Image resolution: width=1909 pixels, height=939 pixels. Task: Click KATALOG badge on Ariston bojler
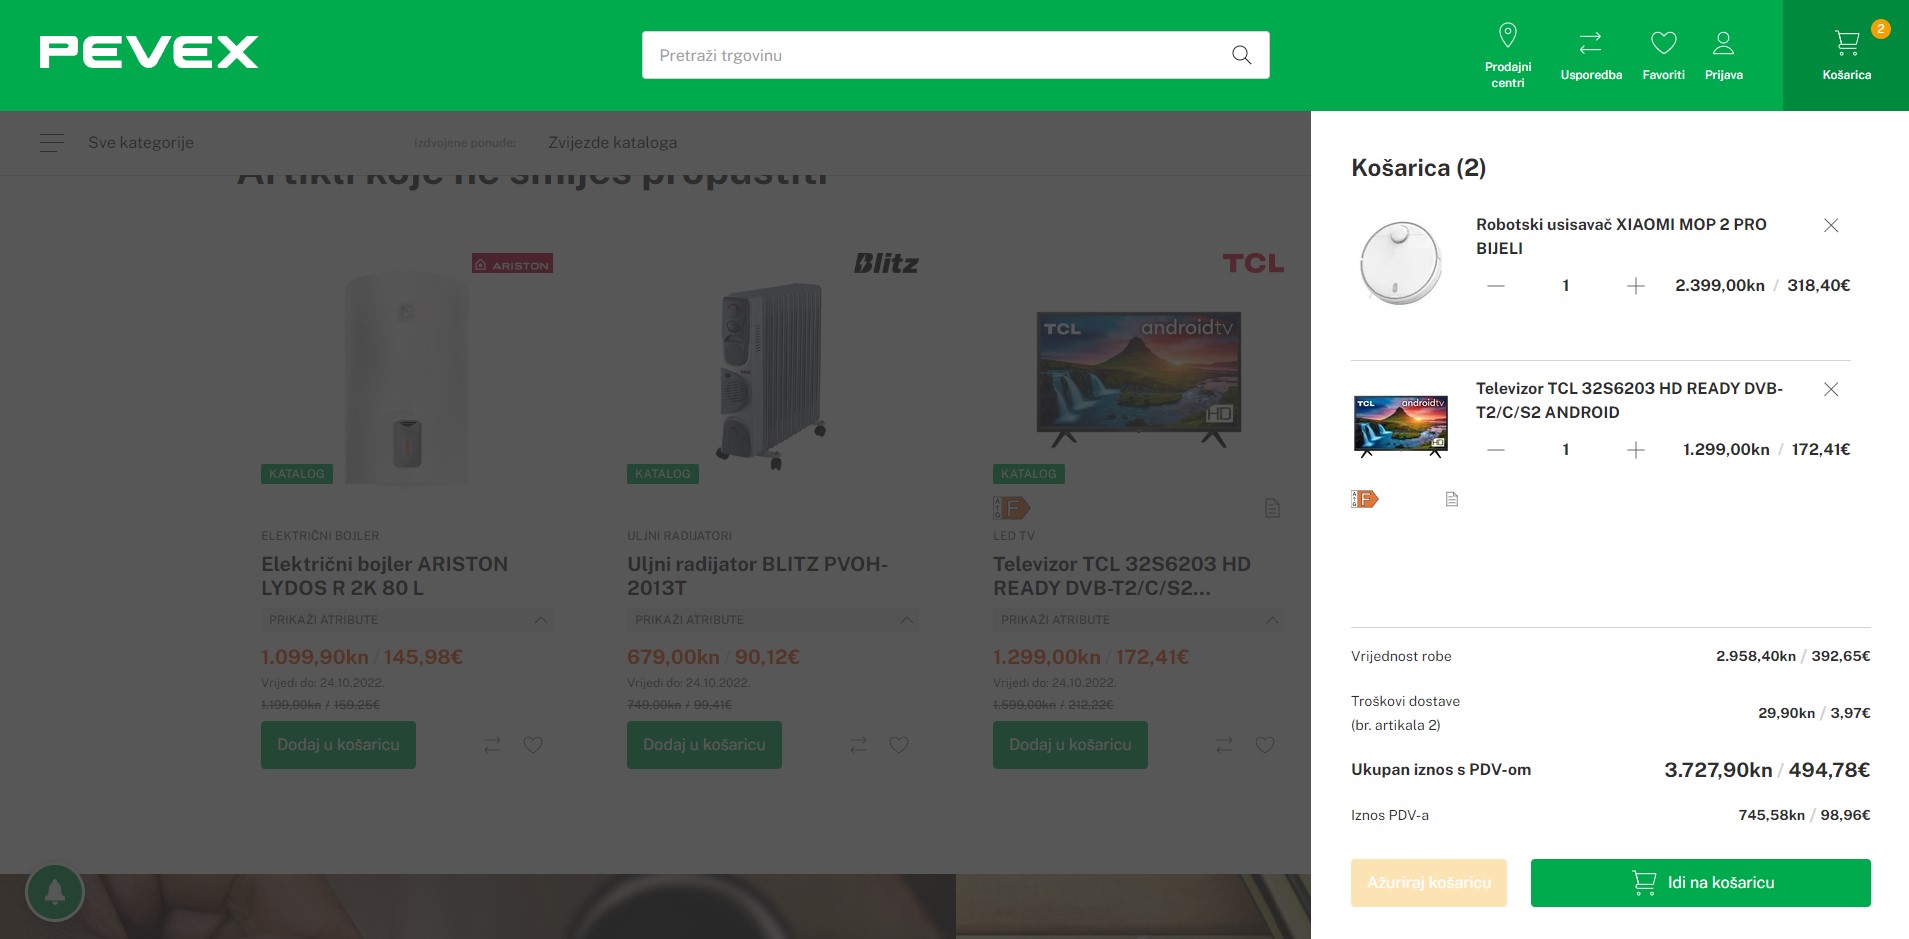tap(297, 474)
